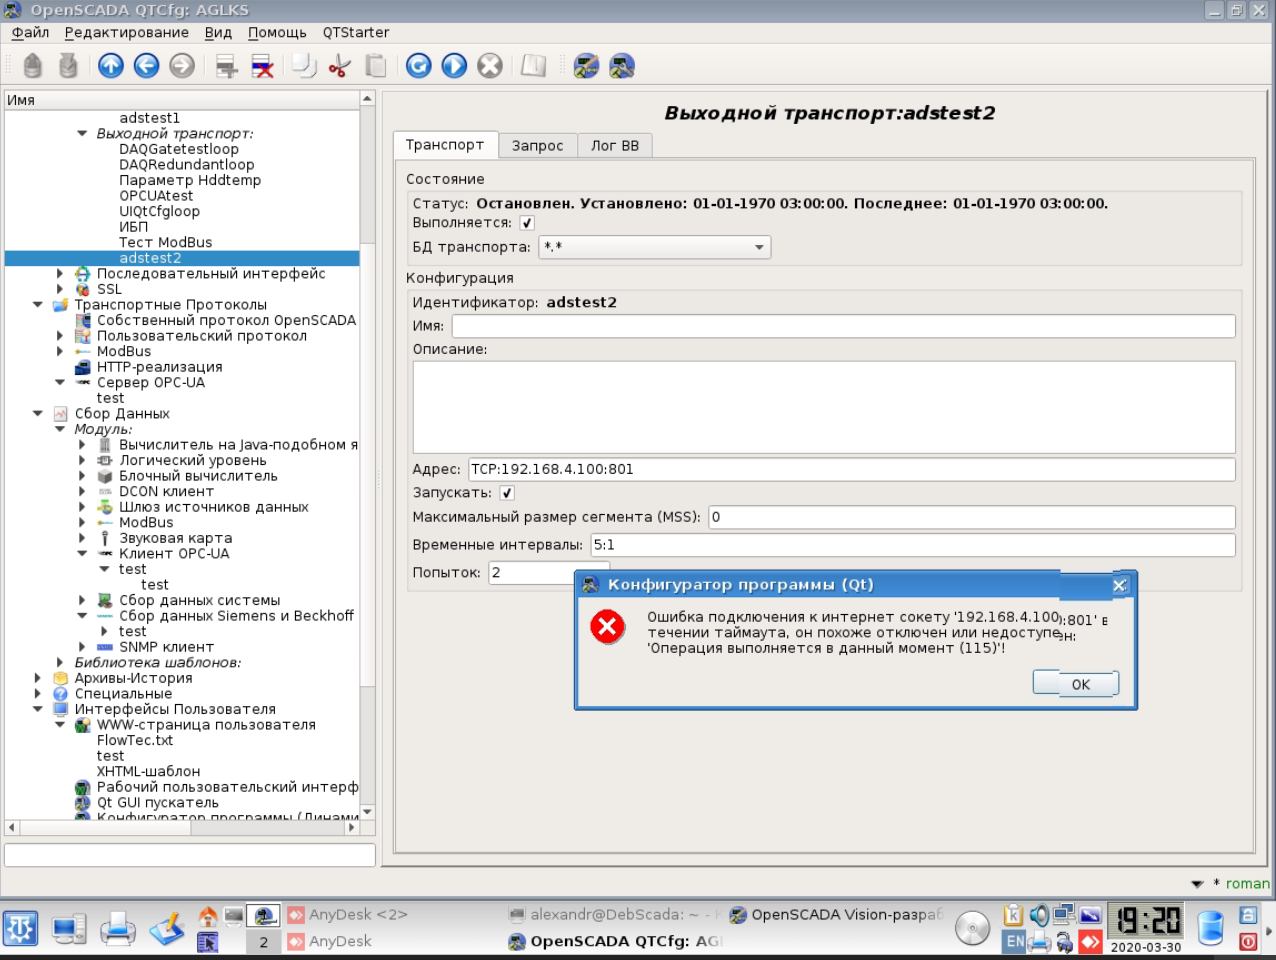
Task: Open the 'БД транспорта' dropdown
Action: pyautogui.click(x=654, y=247)
